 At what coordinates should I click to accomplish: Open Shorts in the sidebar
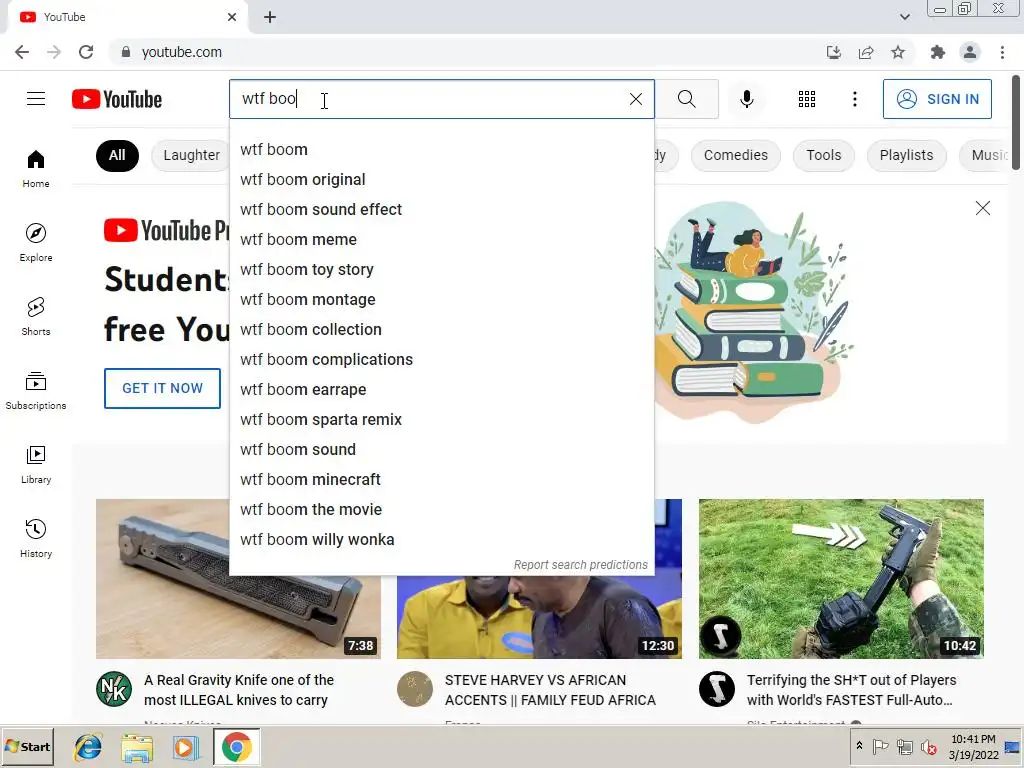(36, 317)
